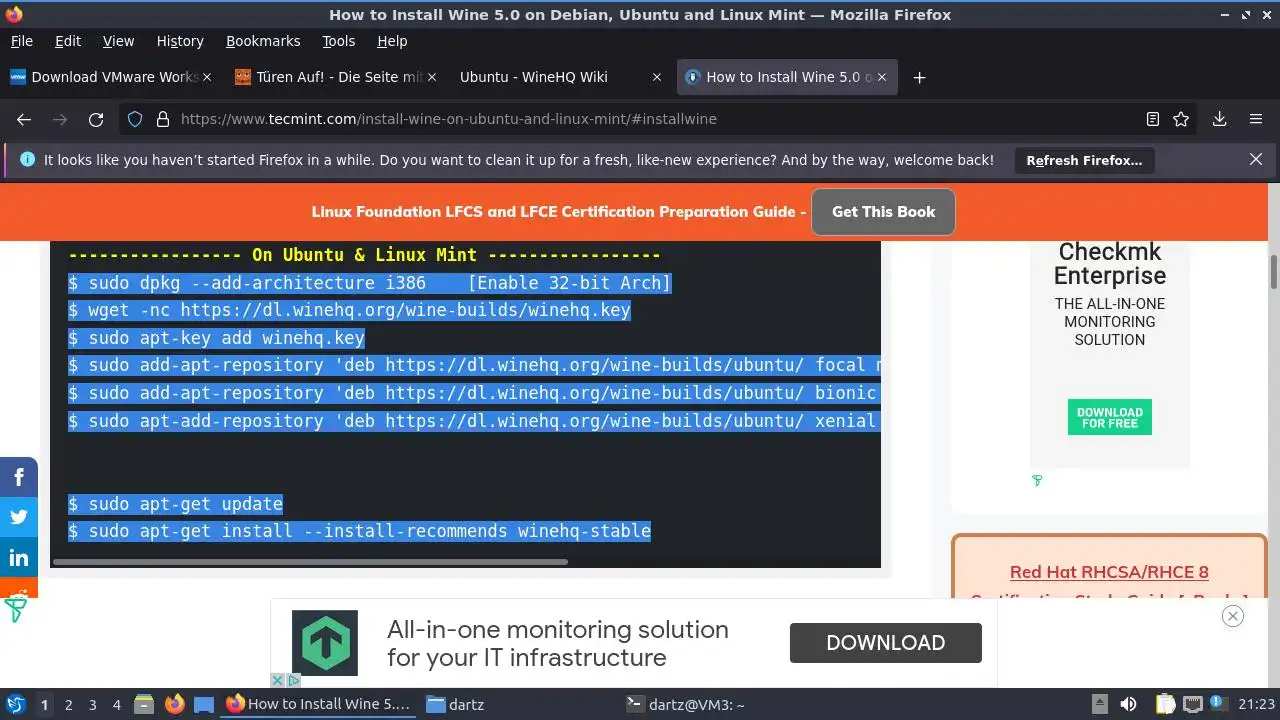Open the History menu
The height and width of the screenshot is (720, 1280).
180,41
